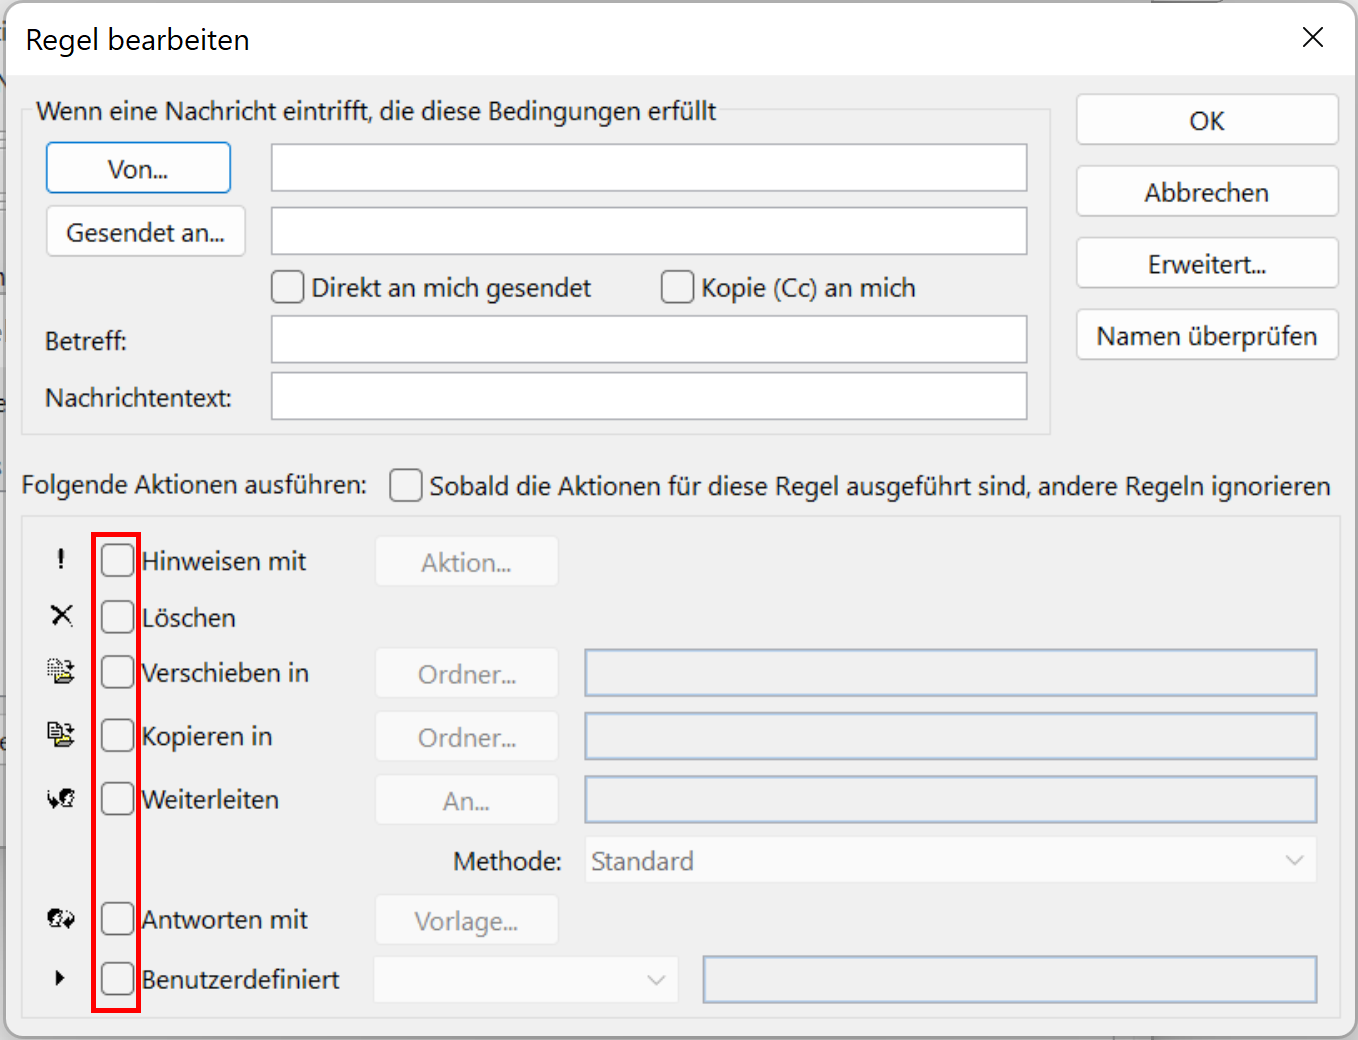Click the Ordner... button for Verschieben in
The image size is (1358, 1040).
pyautogui.click(x=466, y=674)
